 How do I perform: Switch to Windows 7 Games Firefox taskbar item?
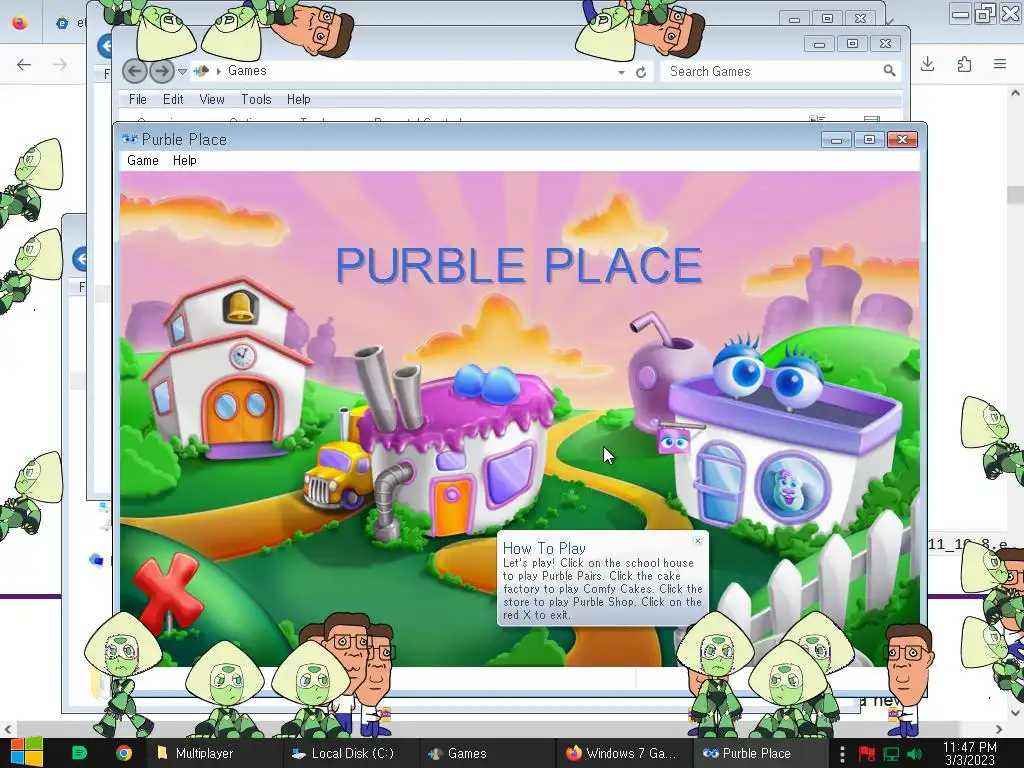pyautogui.click(x=622, y=753)
